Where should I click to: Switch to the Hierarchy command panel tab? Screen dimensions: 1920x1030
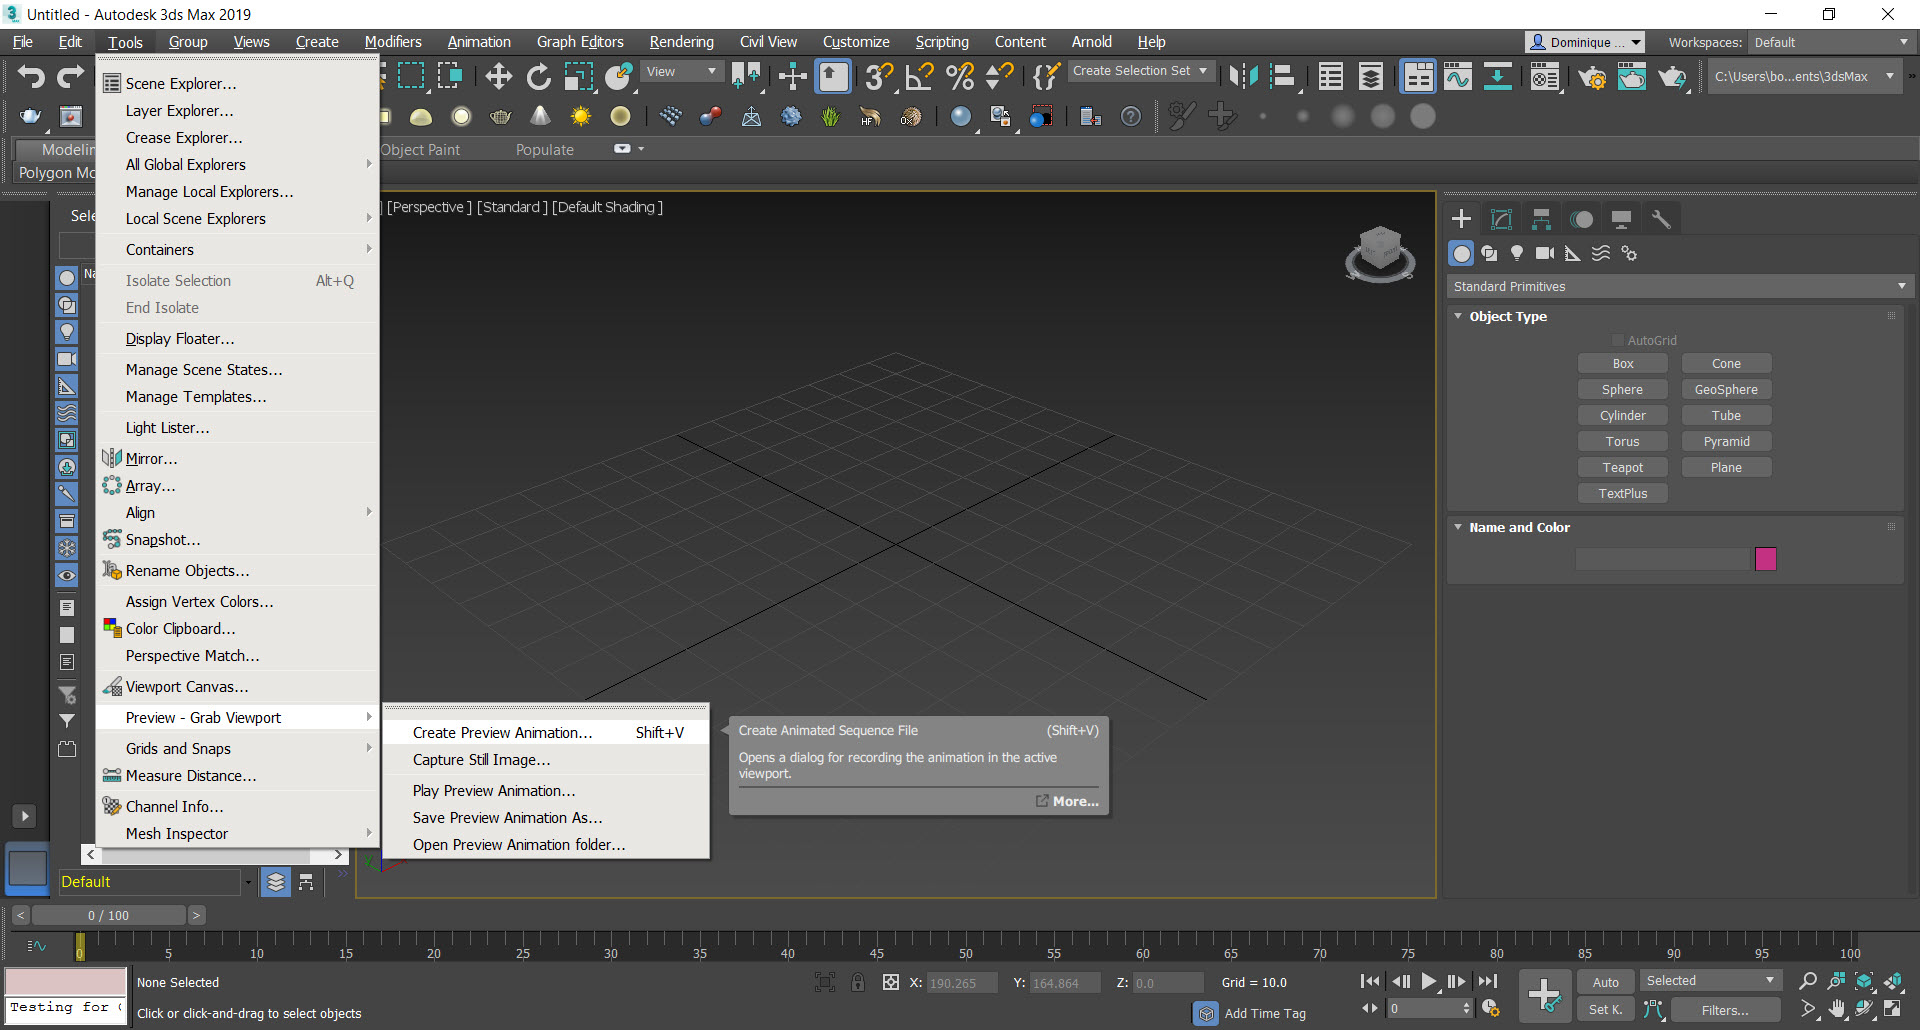point(1541,219)
